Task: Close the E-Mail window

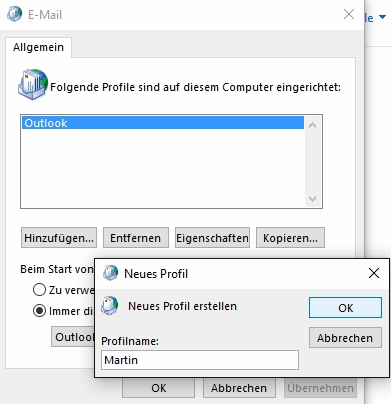Action: [349, 14]
